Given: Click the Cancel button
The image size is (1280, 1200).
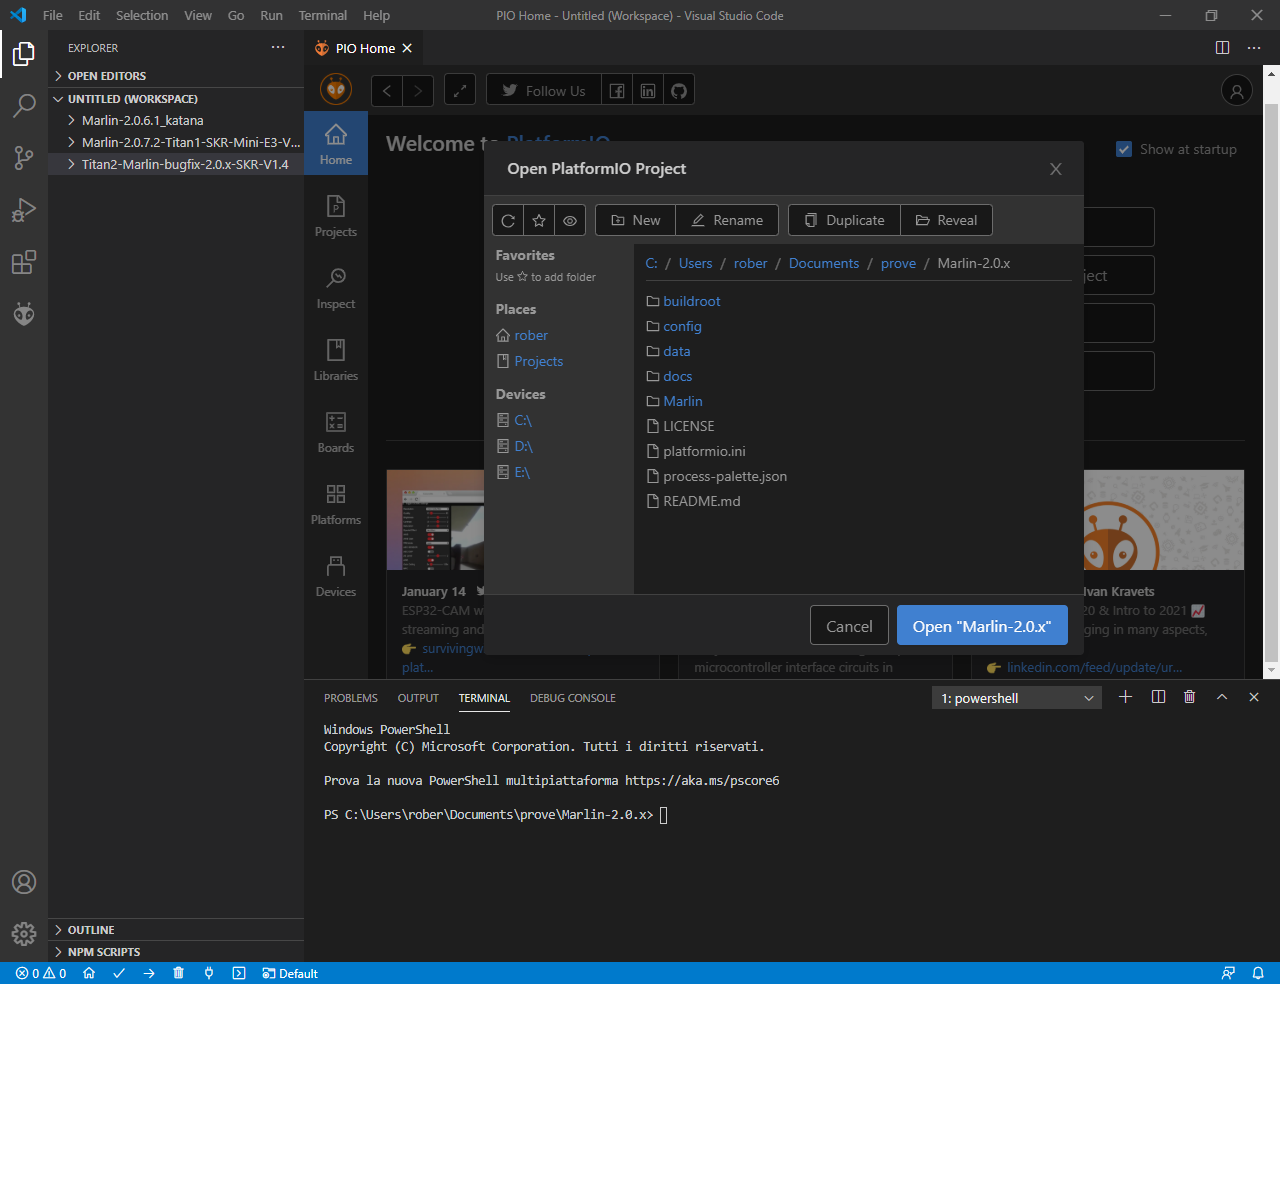Looking at the screenshot, I should 849,626.
